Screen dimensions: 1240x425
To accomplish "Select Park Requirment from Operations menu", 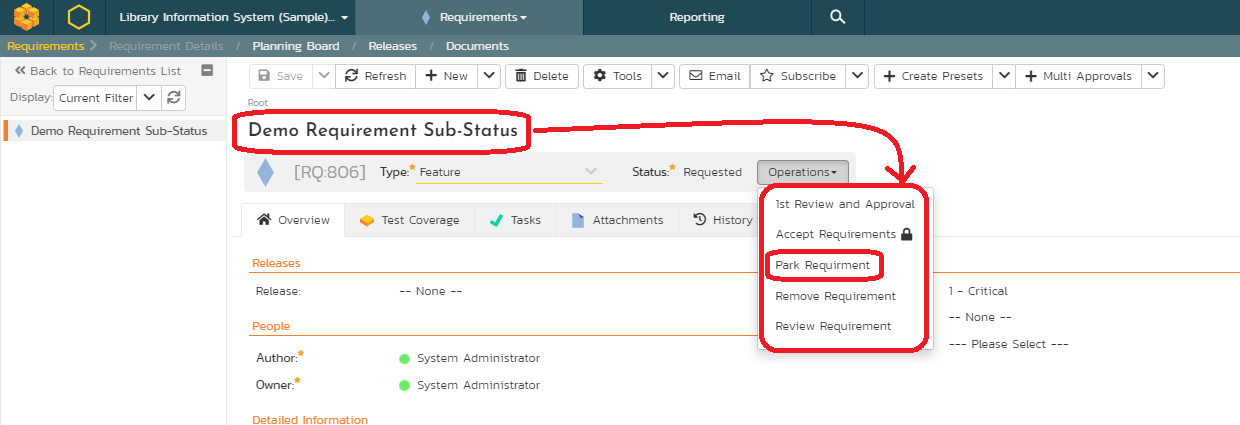I will coord(822,266).
